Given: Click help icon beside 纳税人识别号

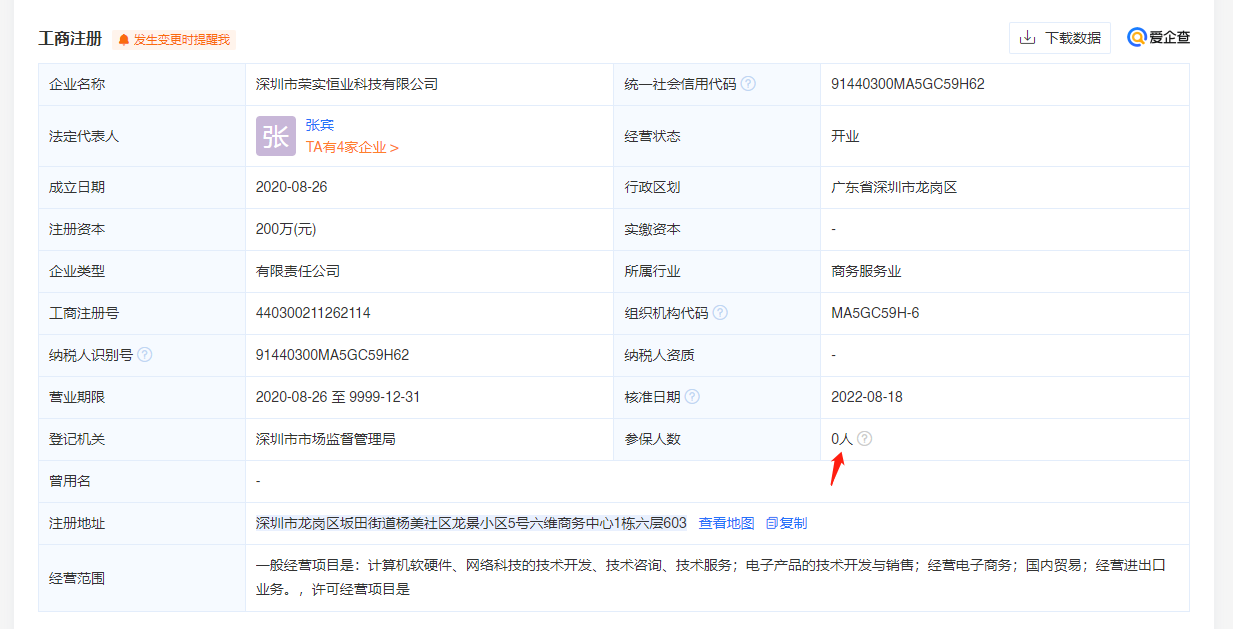Looking at the screenshot, I should tap(145, 355).
